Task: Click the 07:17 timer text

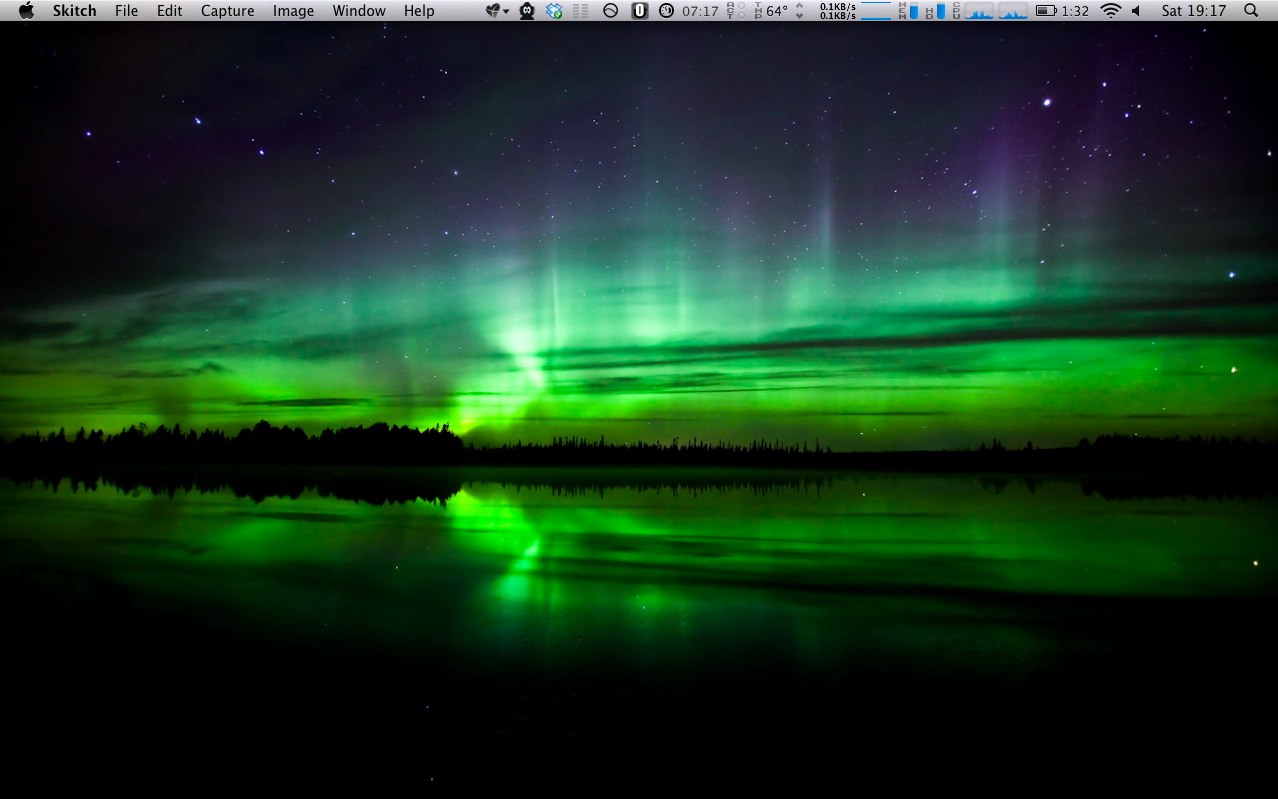Action: [x=700, y=11]
